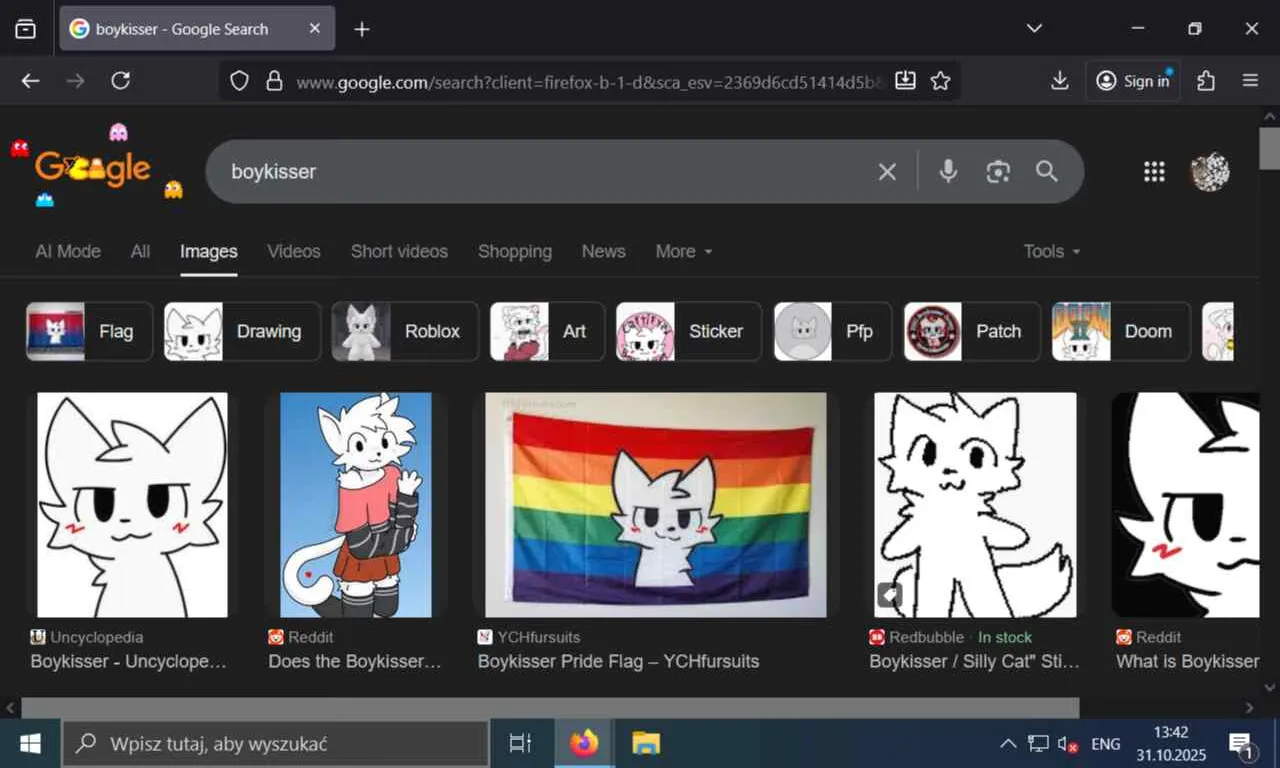Viewport: 1280px width, 768px height.
Task: Switch to AI Mode tab
Action: [68, 252]
